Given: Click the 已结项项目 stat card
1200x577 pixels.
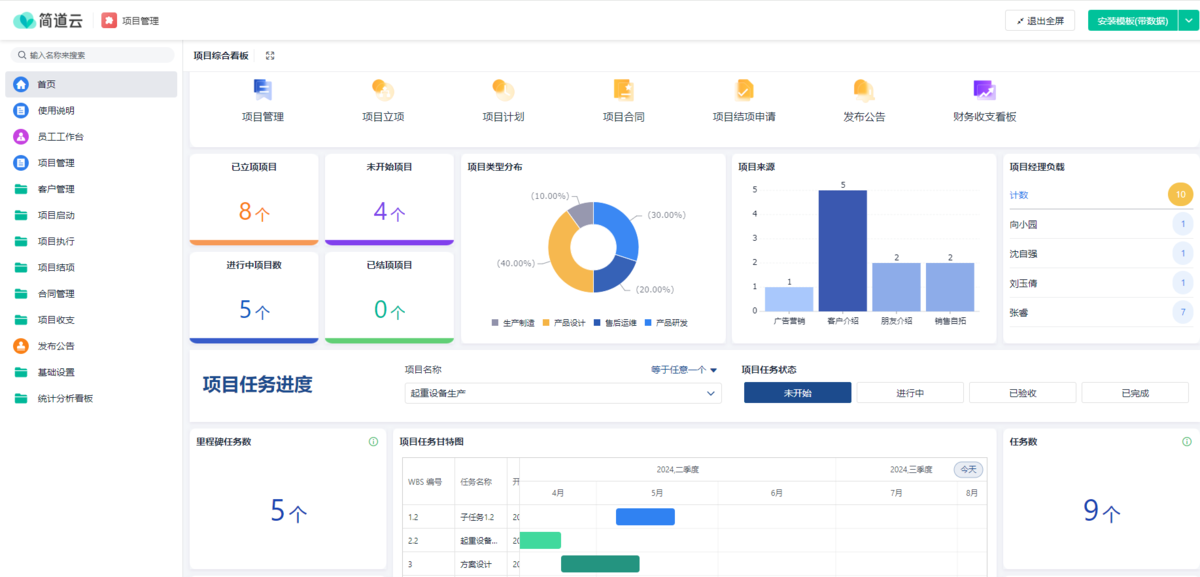Looking at the screenshot, I should (x=389, y=298).
